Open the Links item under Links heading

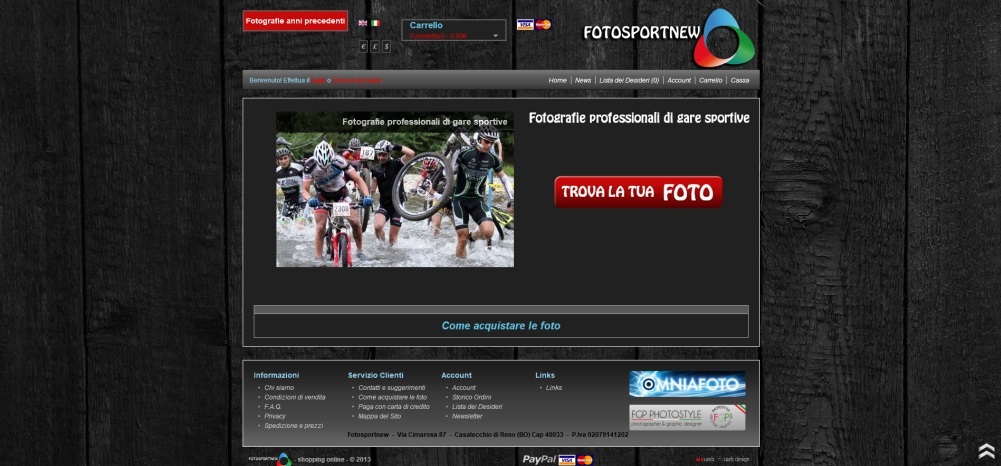(554, 387)
